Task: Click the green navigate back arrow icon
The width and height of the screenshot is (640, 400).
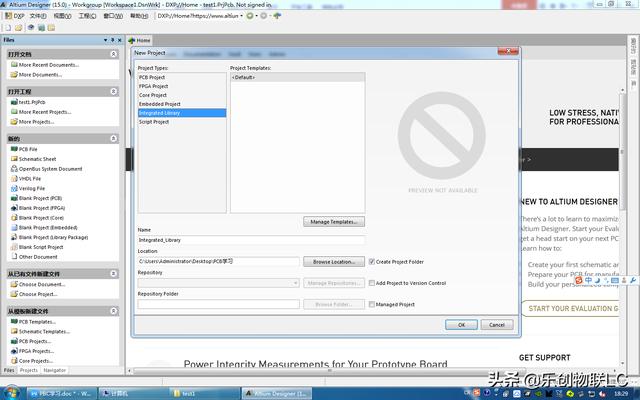Action: (x=249, y=16)
